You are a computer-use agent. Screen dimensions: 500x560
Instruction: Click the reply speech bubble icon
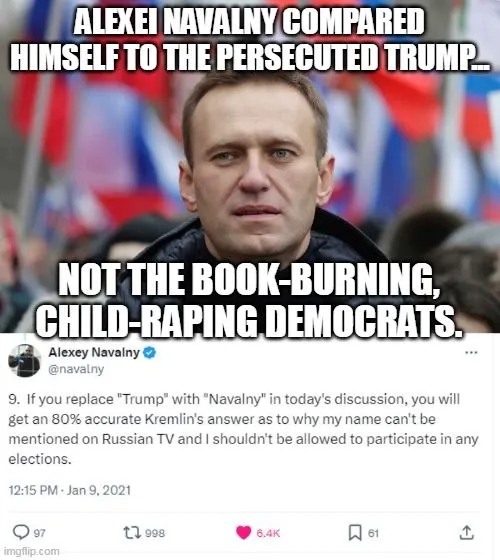coord(21,532)
